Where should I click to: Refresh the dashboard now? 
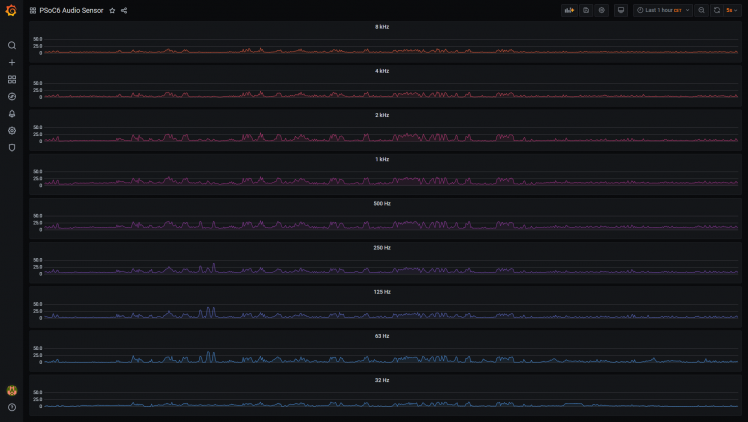pos(717,10)
